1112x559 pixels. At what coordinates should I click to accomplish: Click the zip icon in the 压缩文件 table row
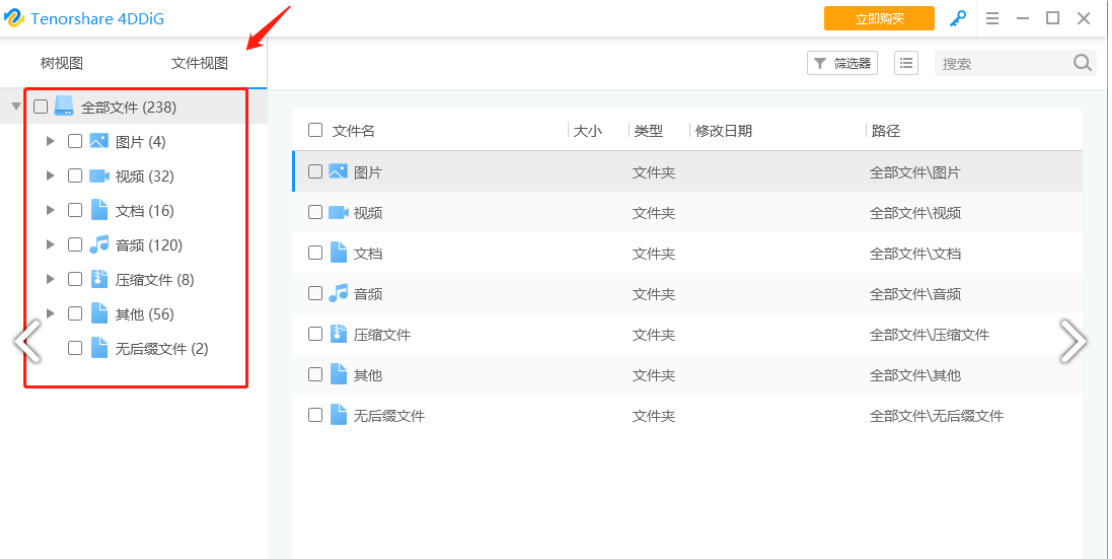[338, 333]
